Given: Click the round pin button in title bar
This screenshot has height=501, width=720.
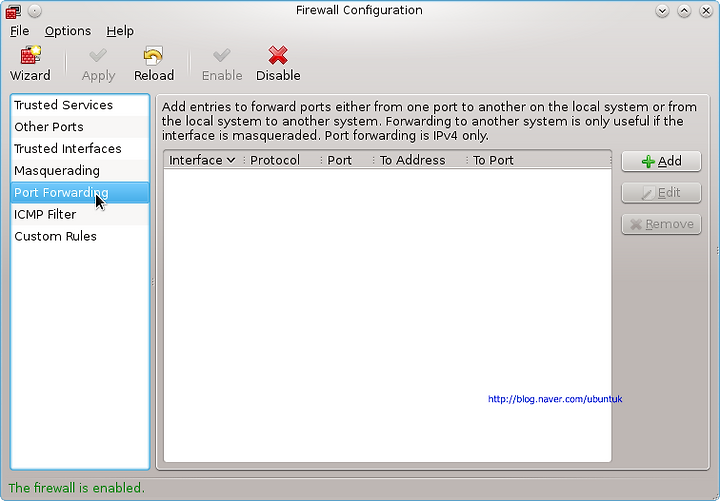Looking at the screenshot, I should (x=35, y=11).
